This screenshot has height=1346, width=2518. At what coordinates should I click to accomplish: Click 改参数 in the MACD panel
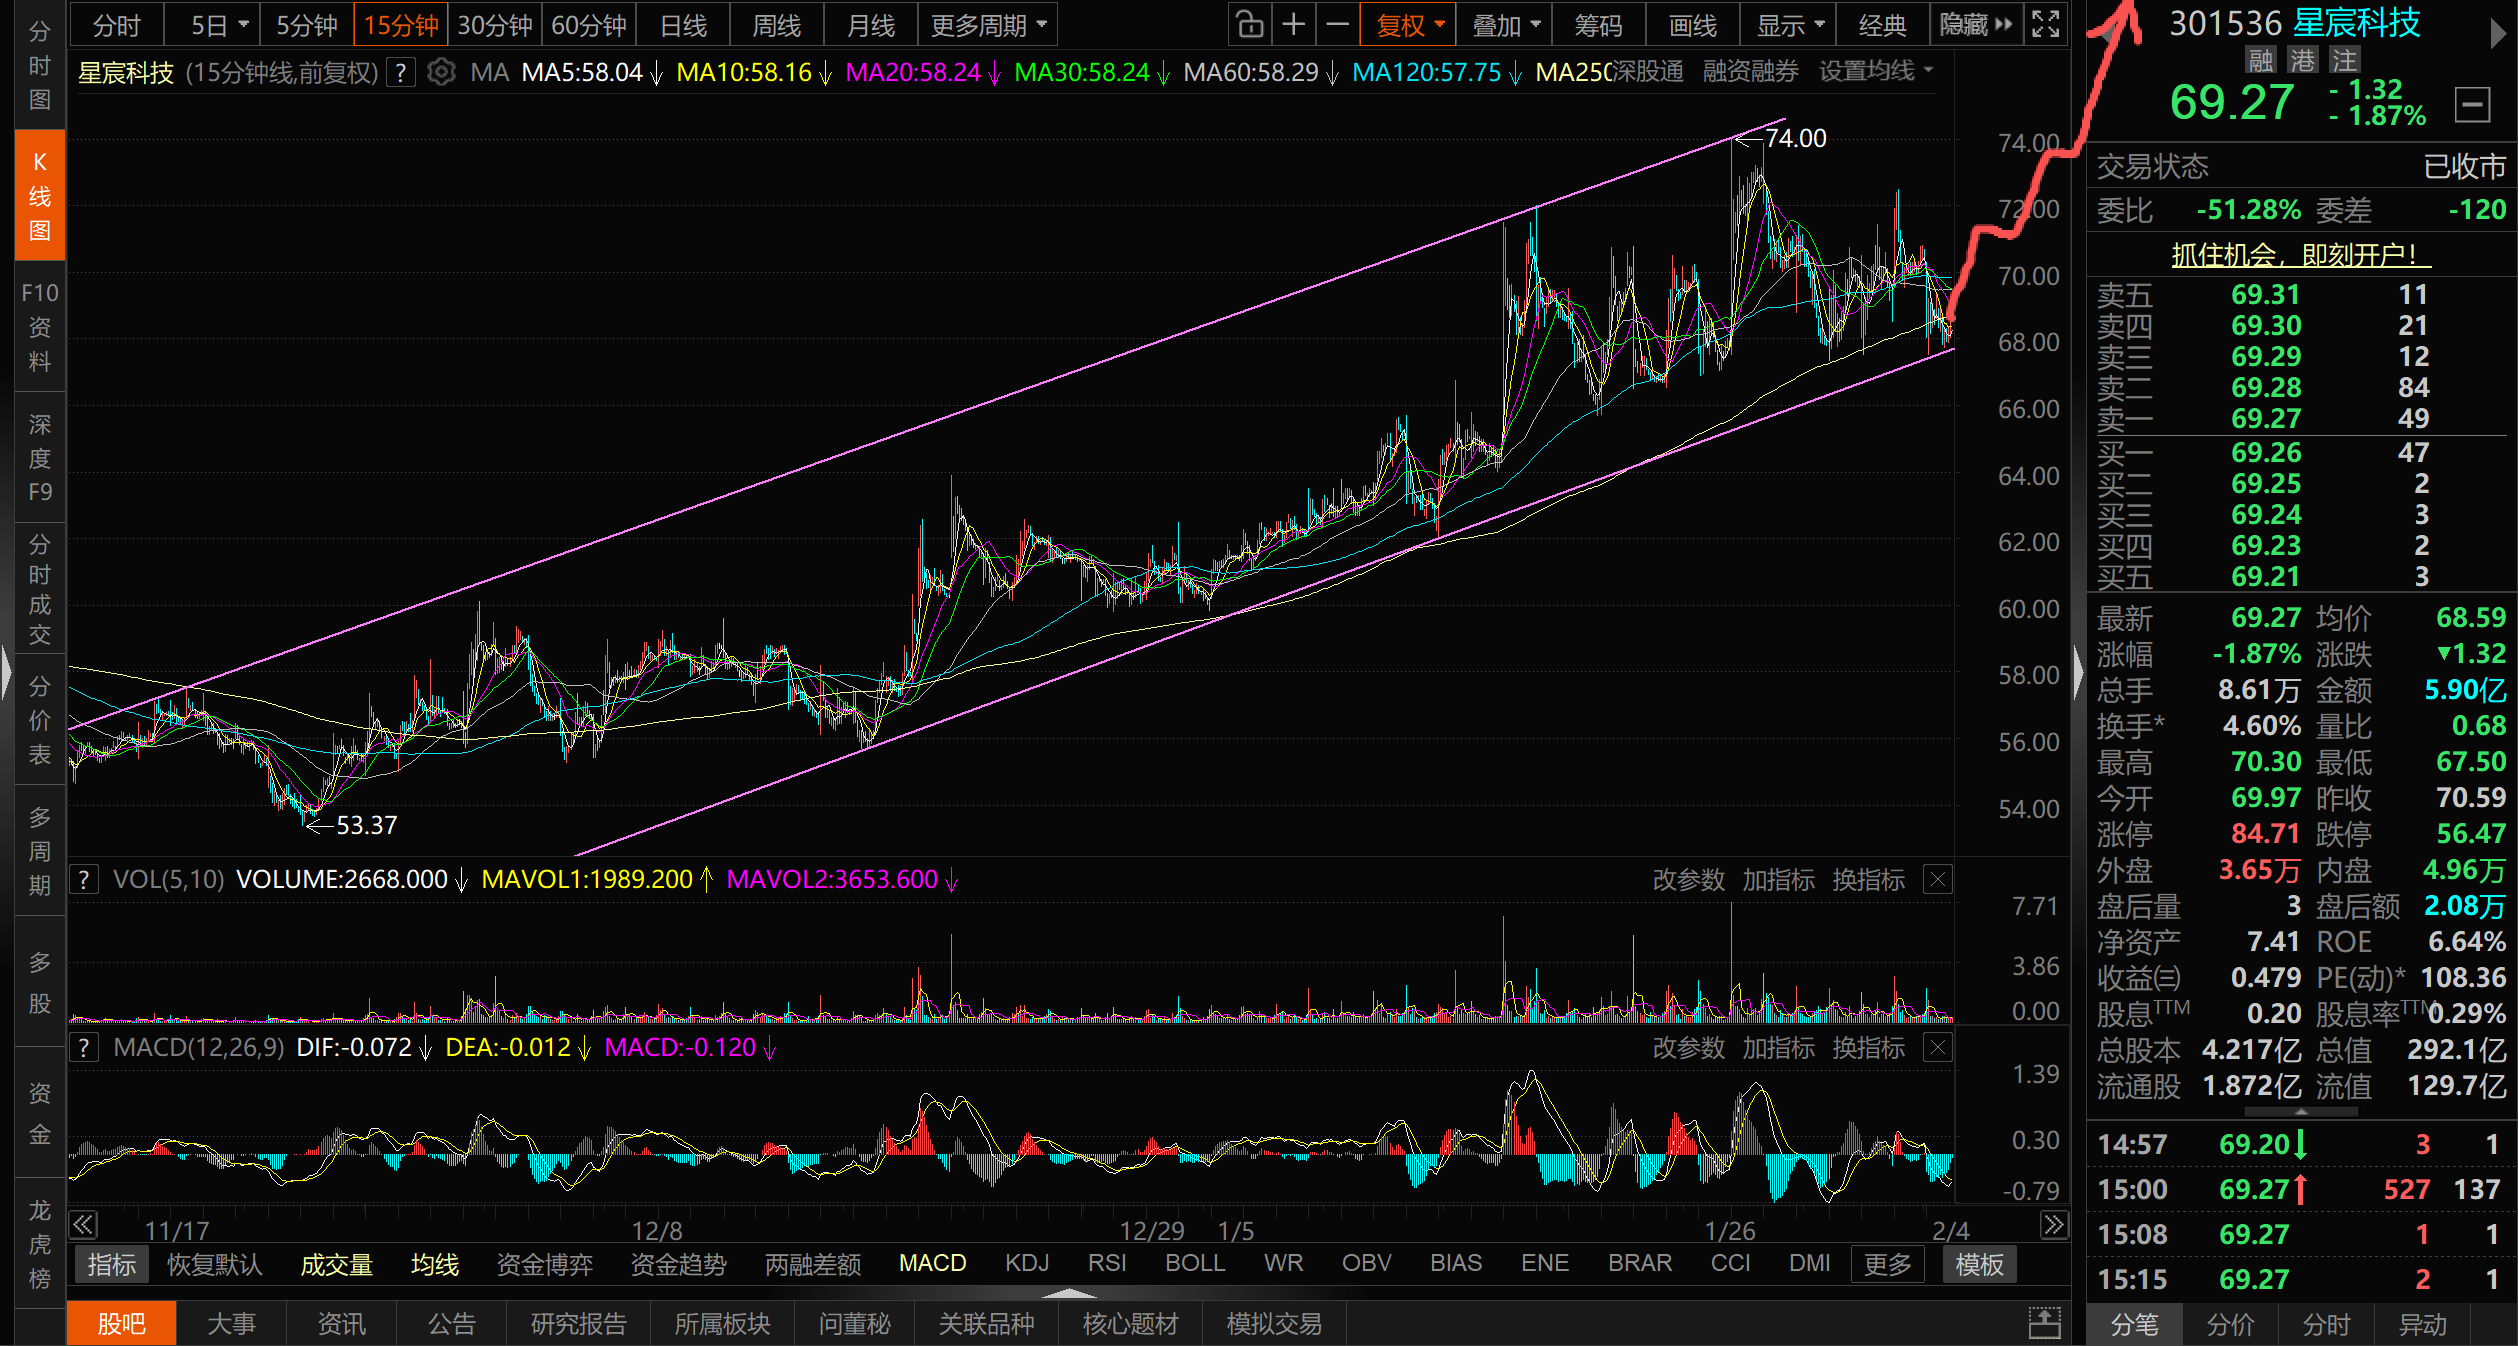point(1688,1048)
